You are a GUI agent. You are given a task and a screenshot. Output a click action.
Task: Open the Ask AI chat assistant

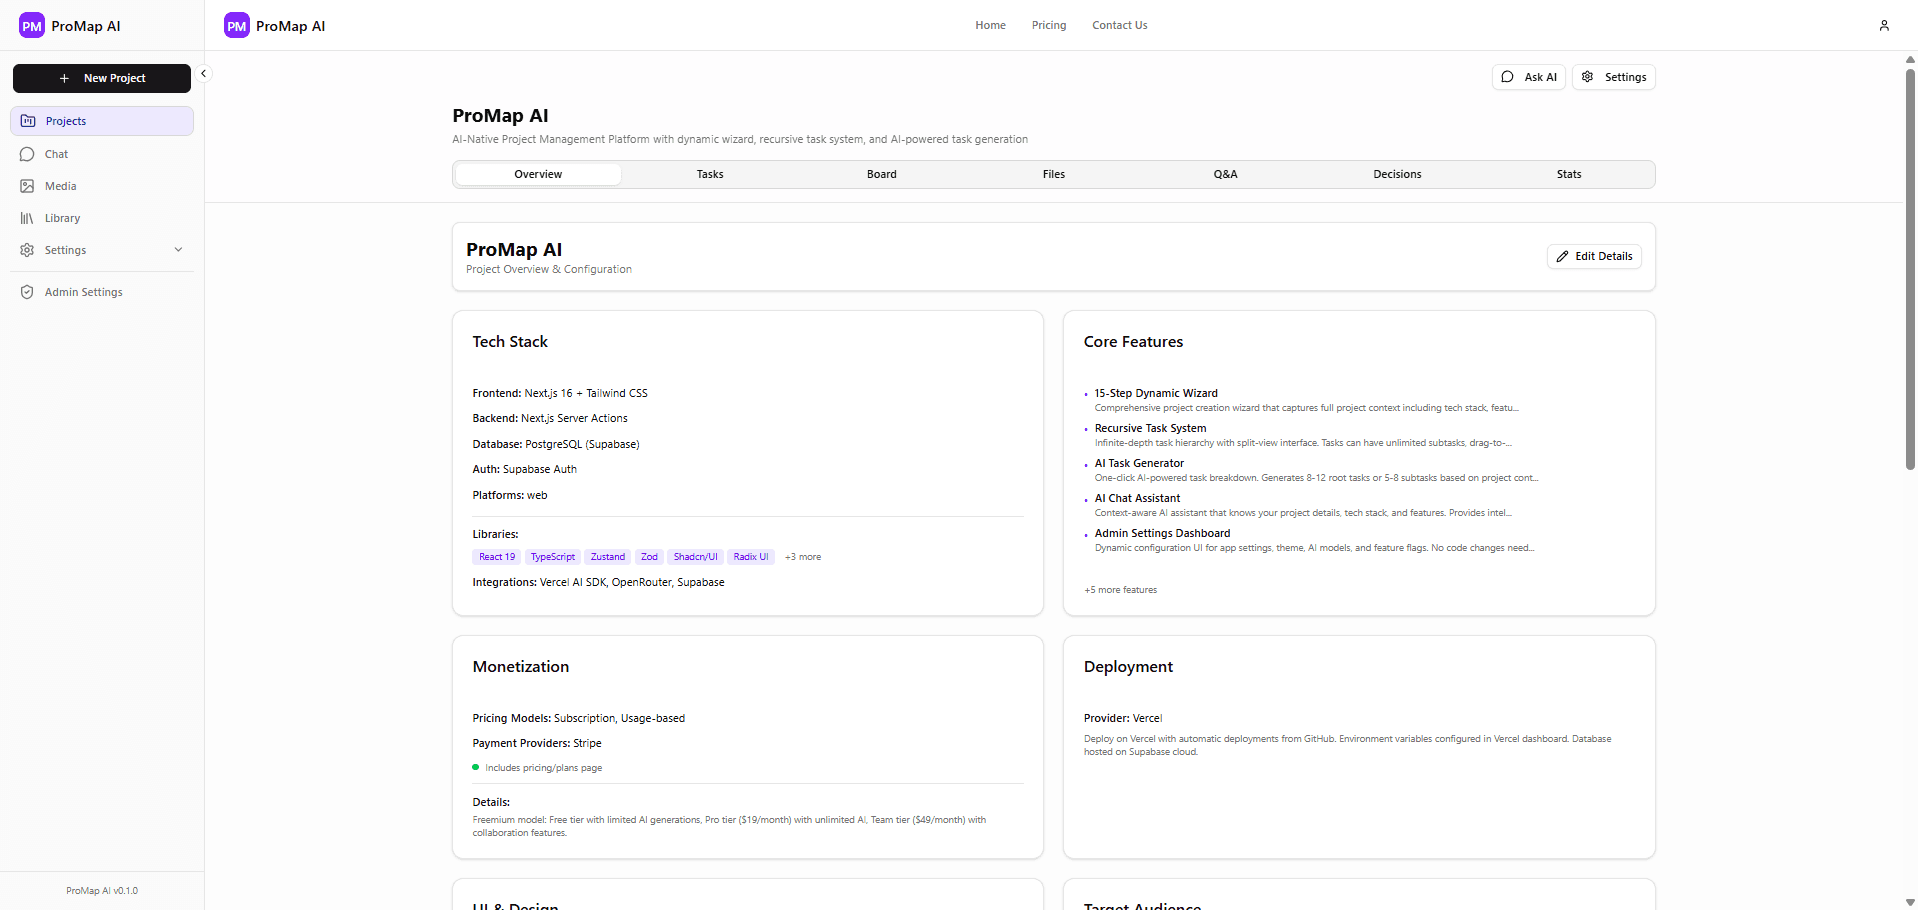[1528, 76]
